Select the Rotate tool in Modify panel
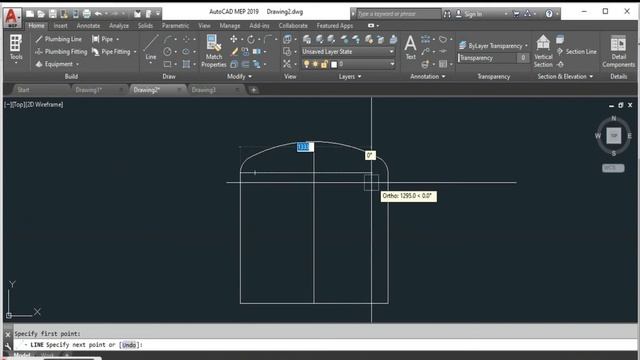The image size is (640, 360). pyautogui.click(x=251, y=39)
